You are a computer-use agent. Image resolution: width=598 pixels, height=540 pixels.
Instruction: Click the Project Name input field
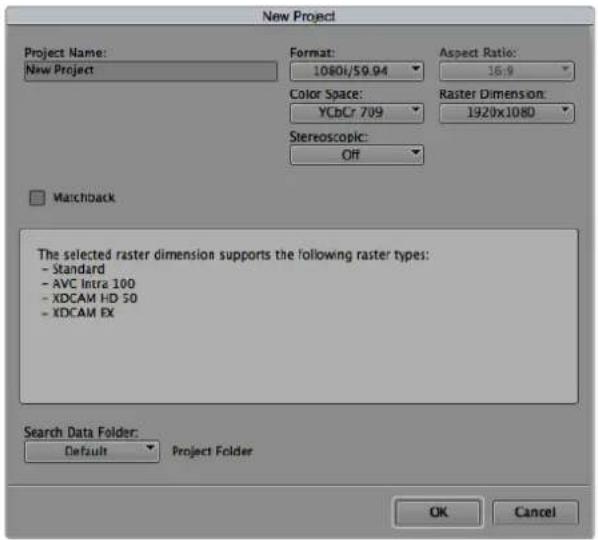tap(150, 71)
